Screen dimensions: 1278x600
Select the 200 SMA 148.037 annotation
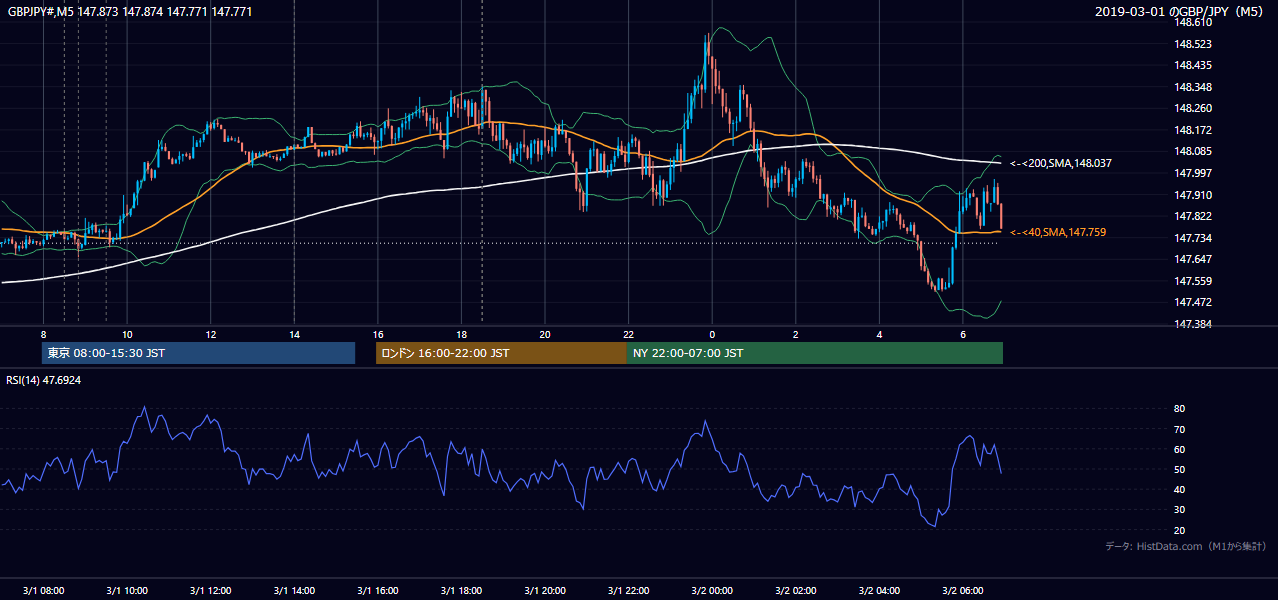(1061, 162)
